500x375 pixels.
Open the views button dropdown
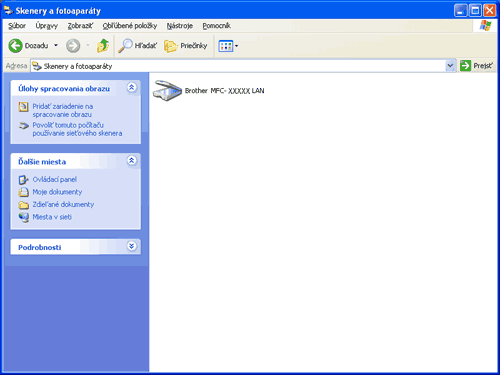pos(236,46)
